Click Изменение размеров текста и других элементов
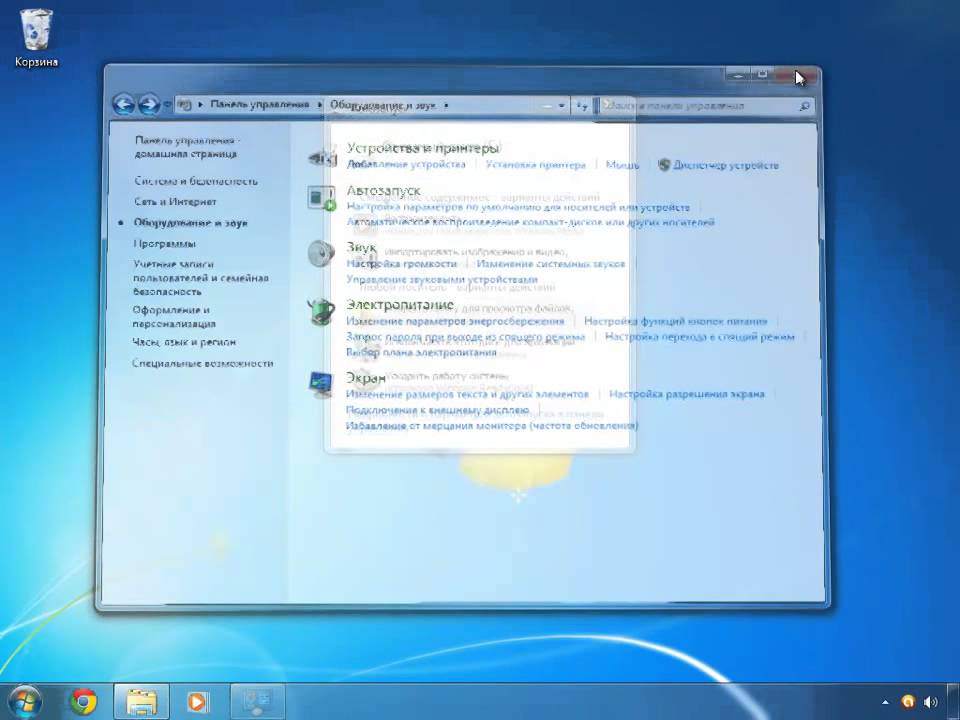This screenshot has width=960, height=720. pos(467,394)
